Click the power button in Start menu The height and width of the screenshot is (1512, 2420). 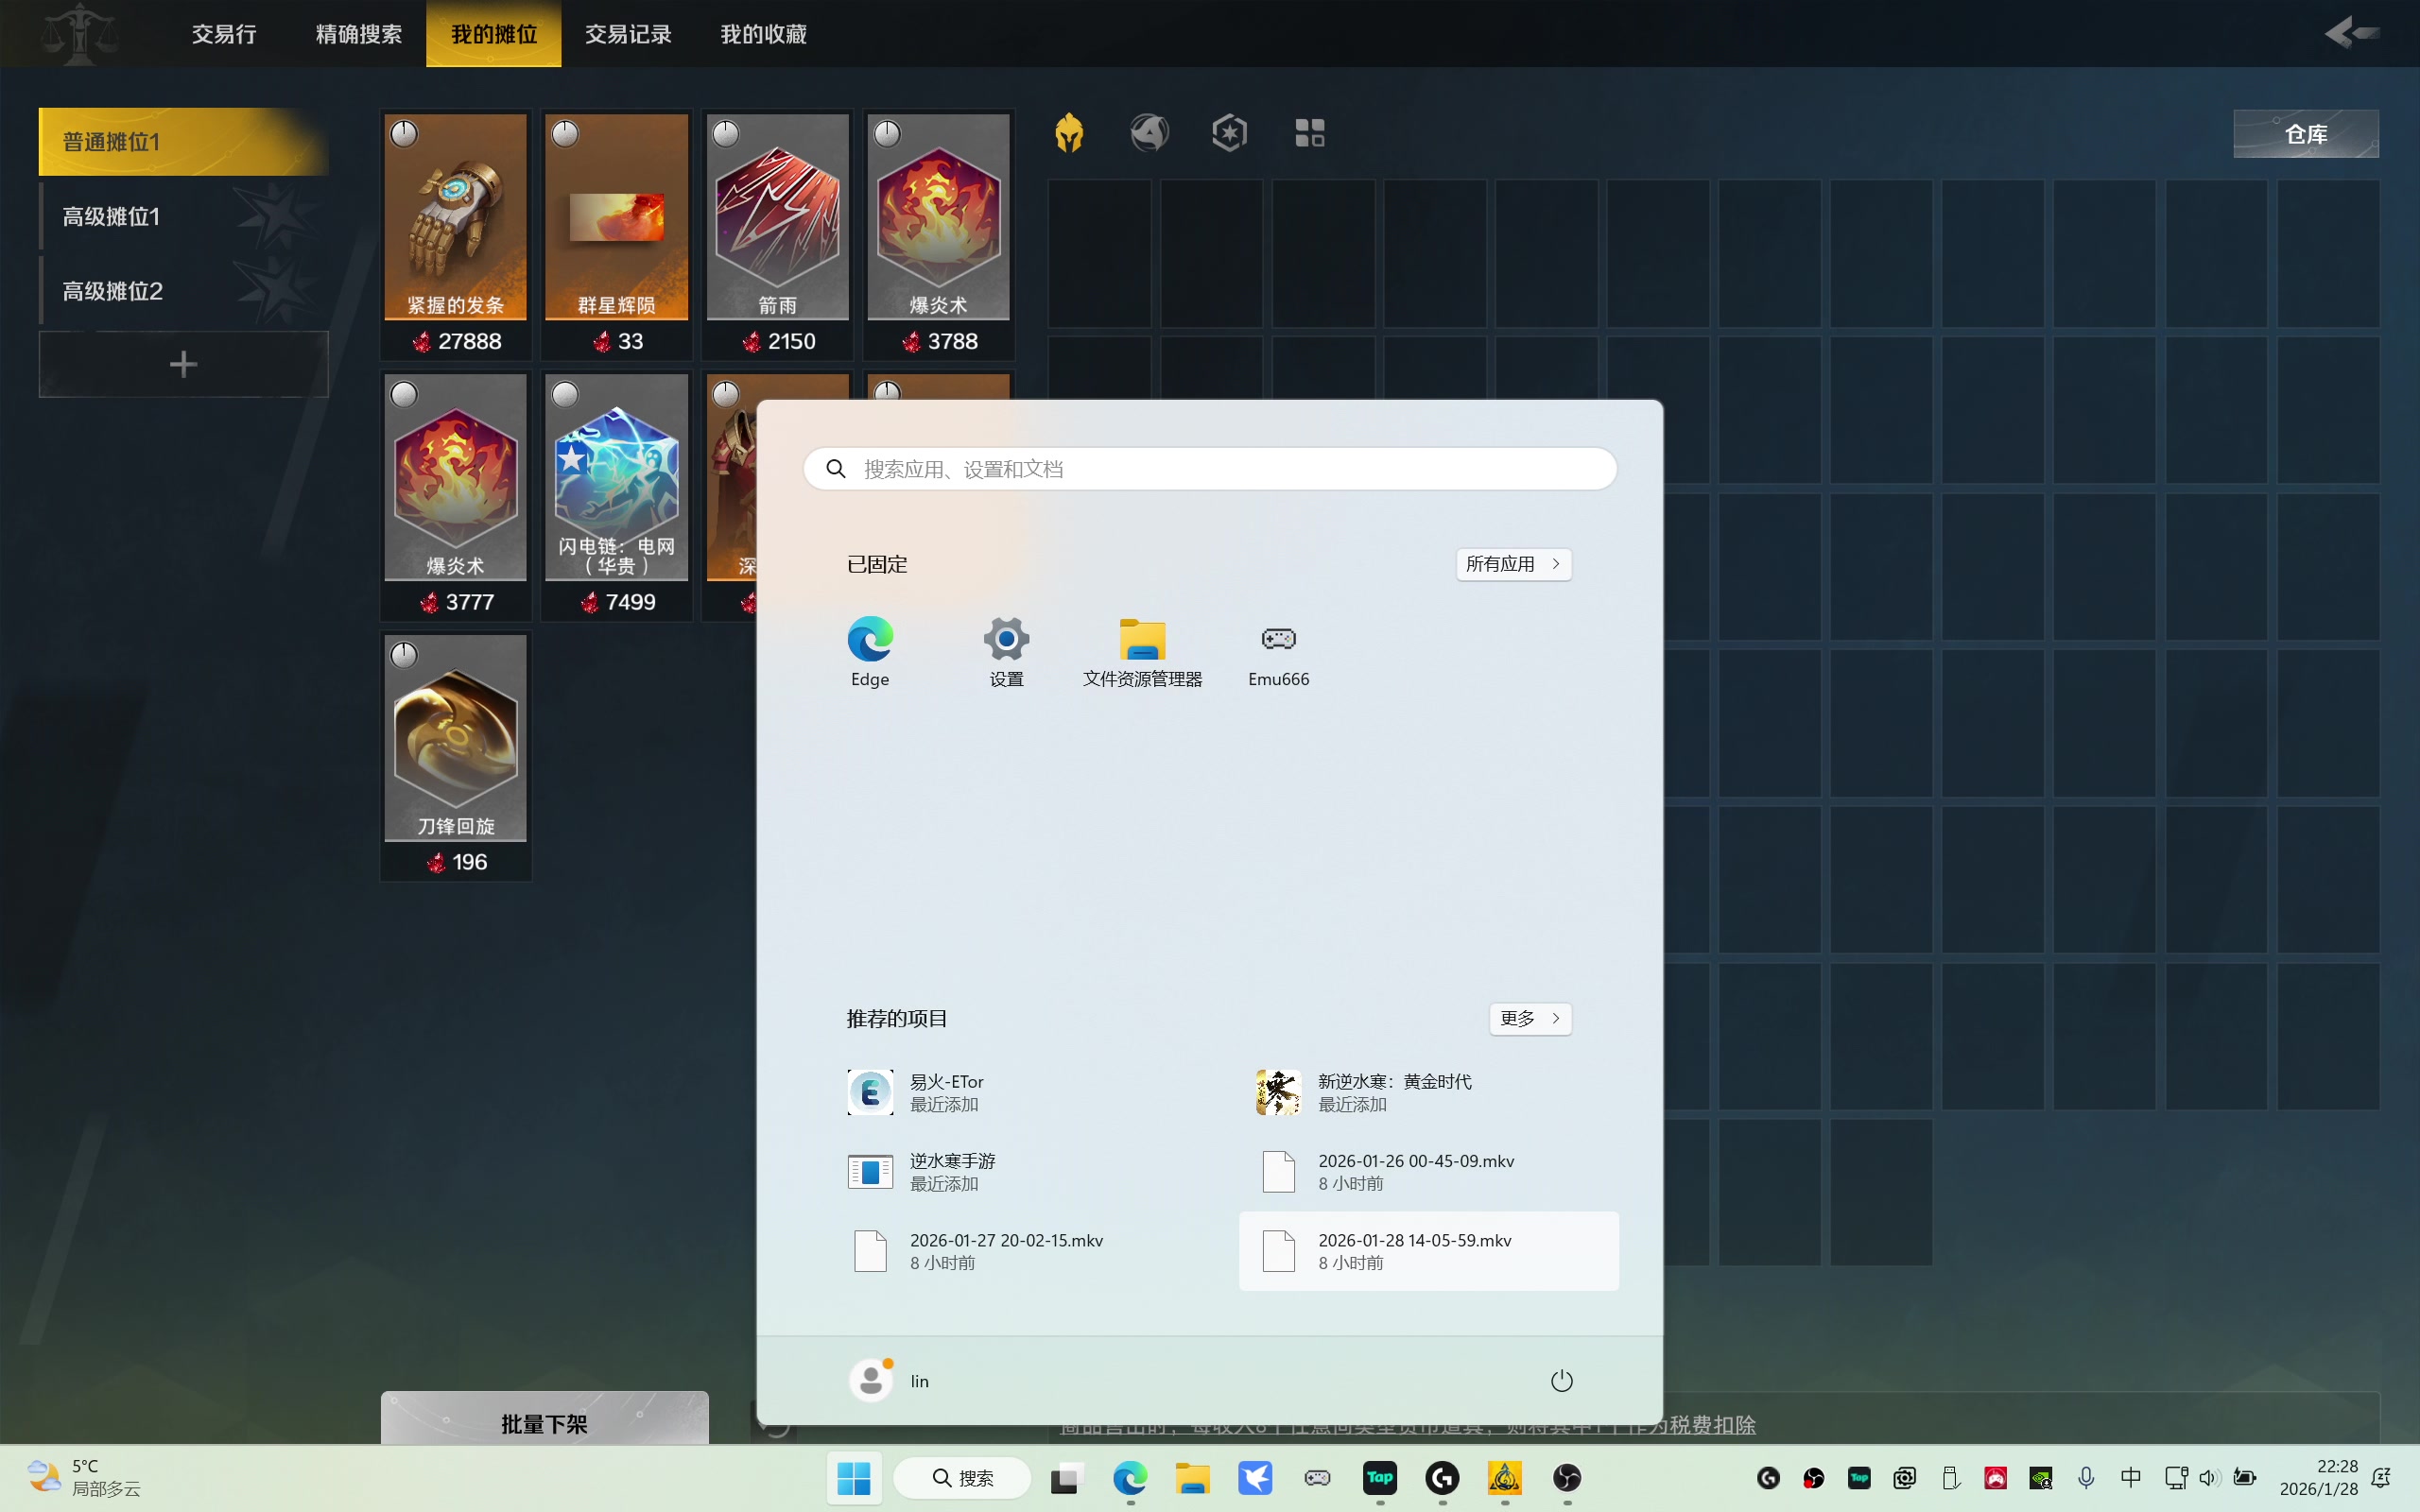pos(1561,1381)
